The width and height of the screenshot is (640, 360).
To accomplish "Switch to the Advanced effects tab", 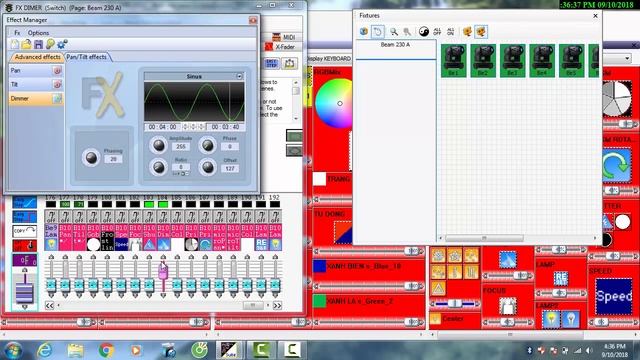I will (37, 57).
